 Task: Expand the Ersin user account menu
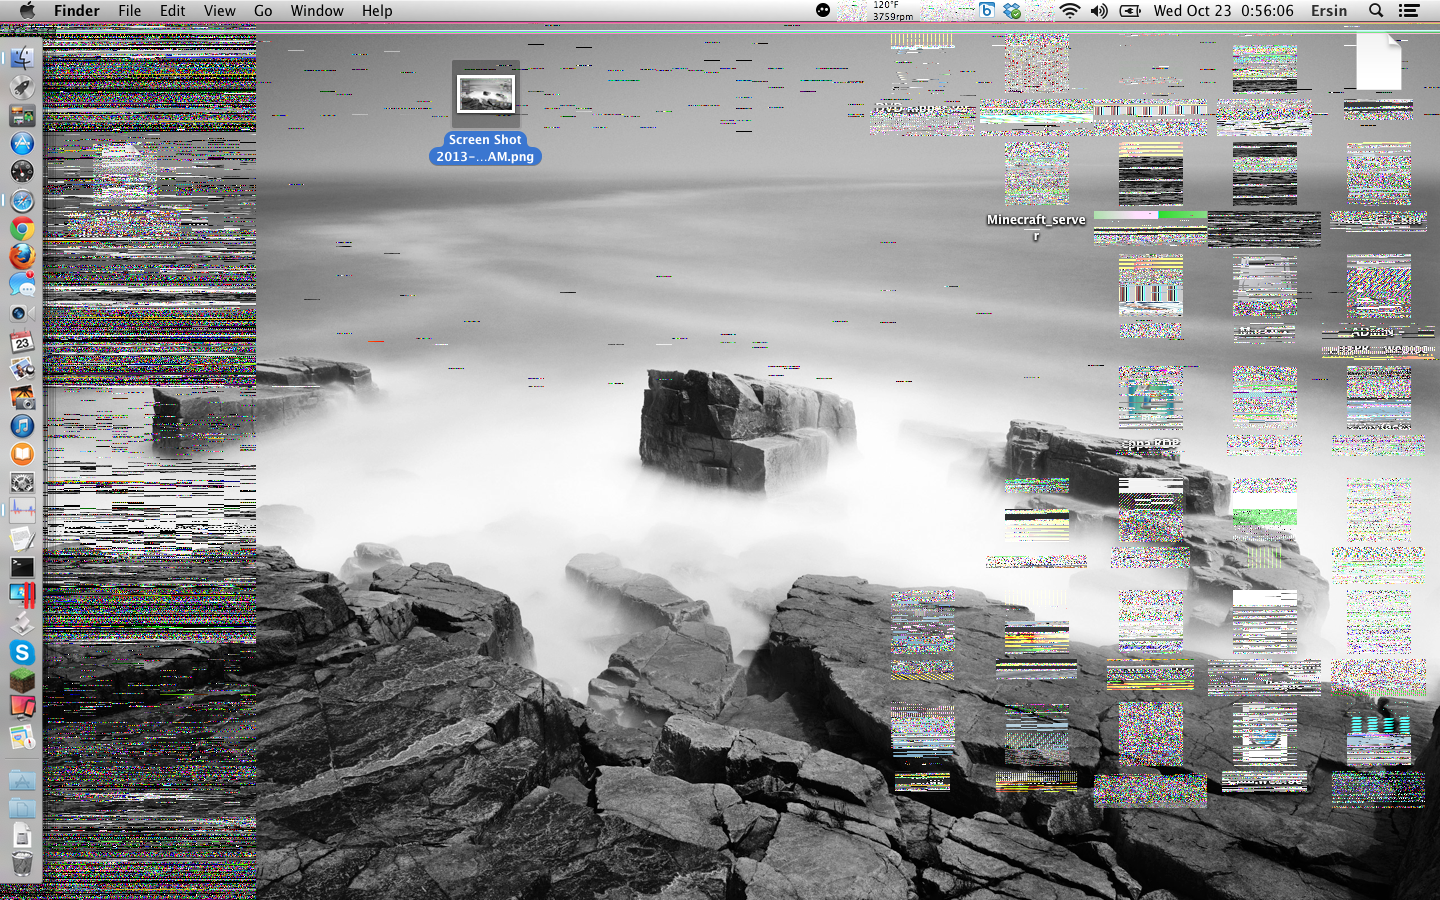(x=1328, y=11)
